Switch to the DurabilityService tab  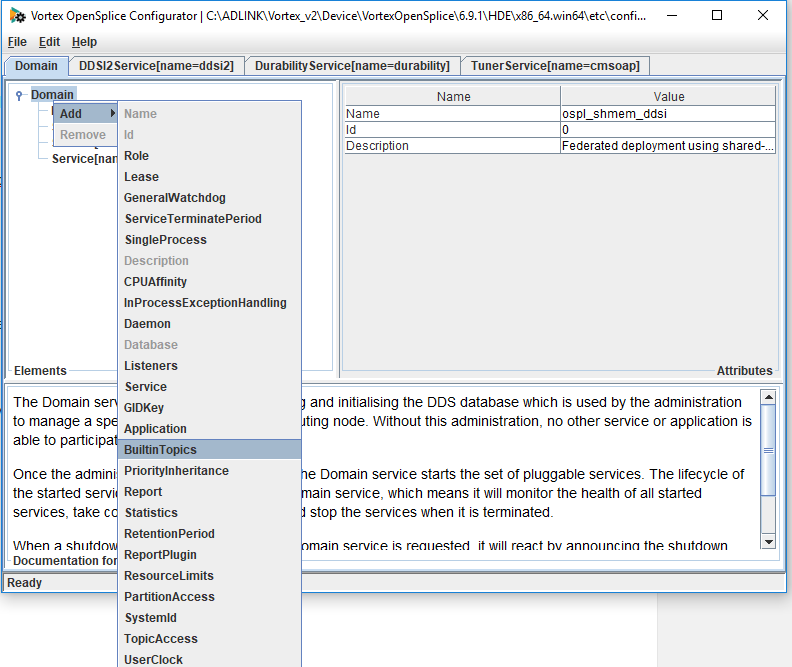click(352, 66)
